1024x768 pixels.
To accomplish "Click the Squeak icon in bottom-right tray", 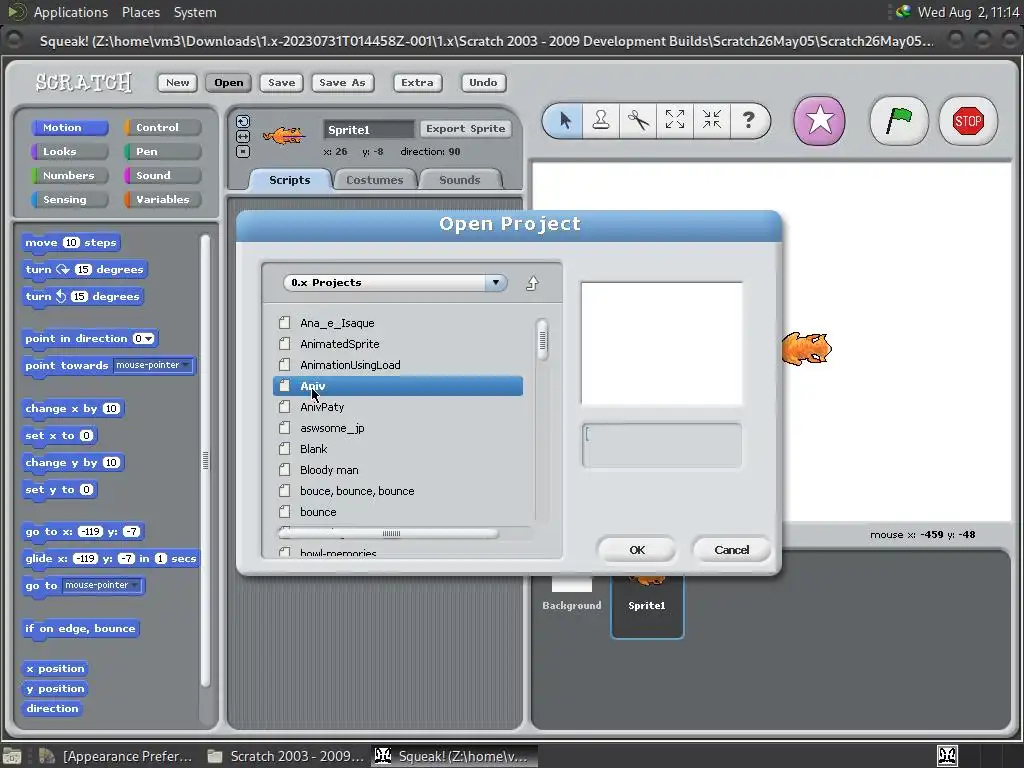I will [947, 756].
